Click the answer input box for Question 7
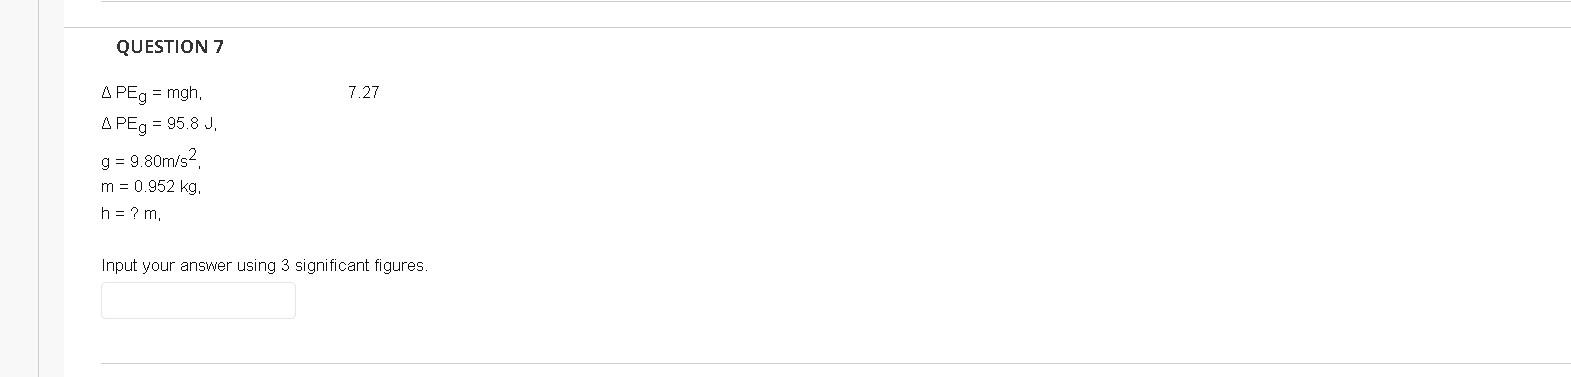1571x377 pixels. (x=198, y=300)
